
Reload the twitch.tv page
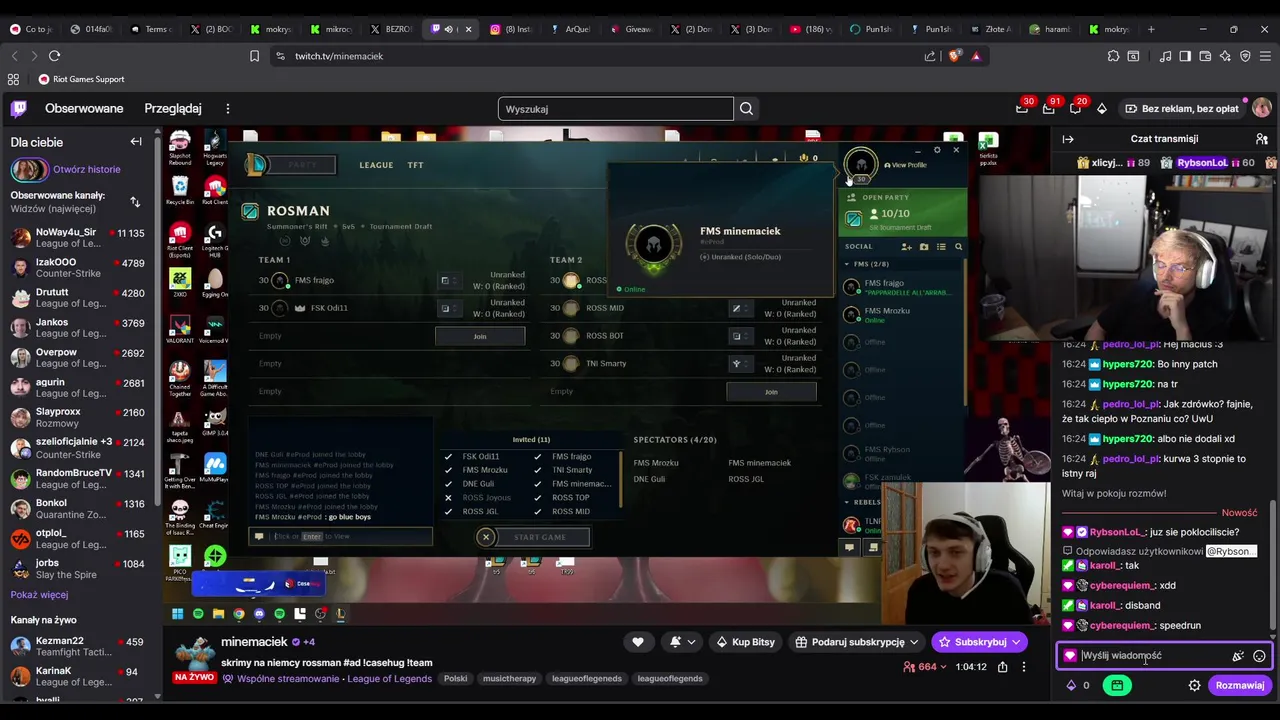[x=54, y=56]
